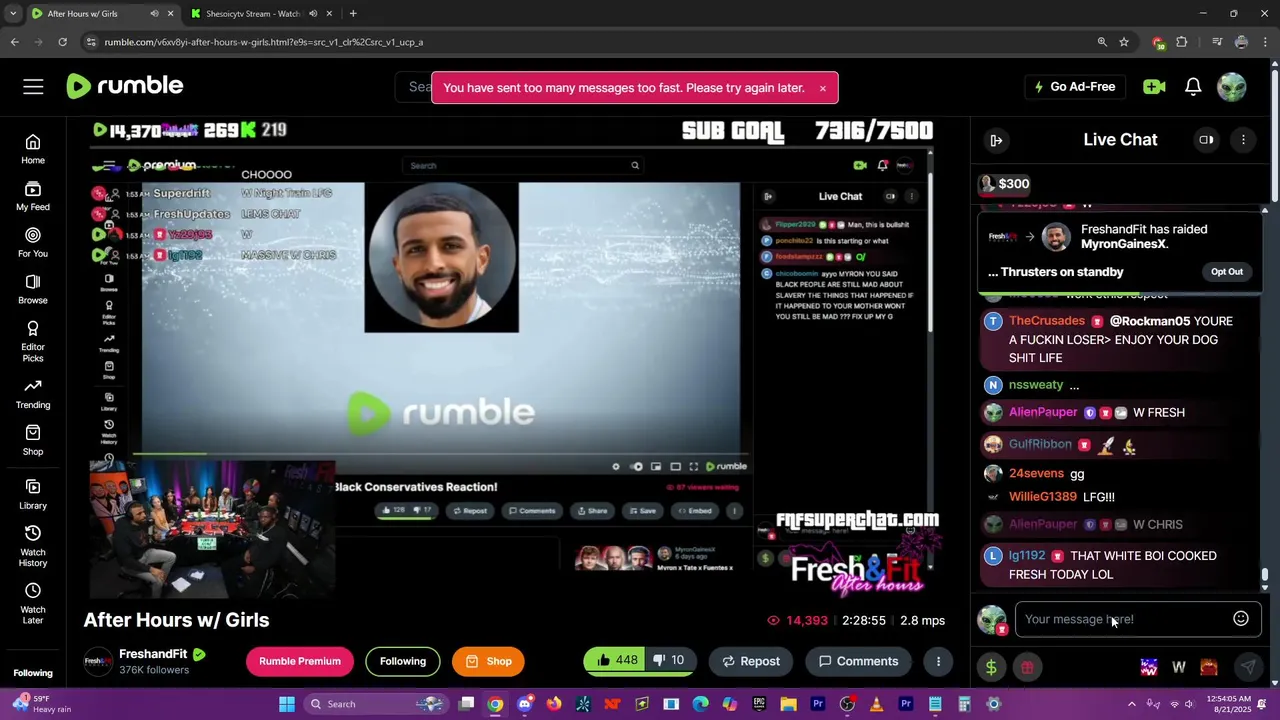Open the alien profile avatar menu
Screen dimensions: 1280x720
[x=1232, y=87]
